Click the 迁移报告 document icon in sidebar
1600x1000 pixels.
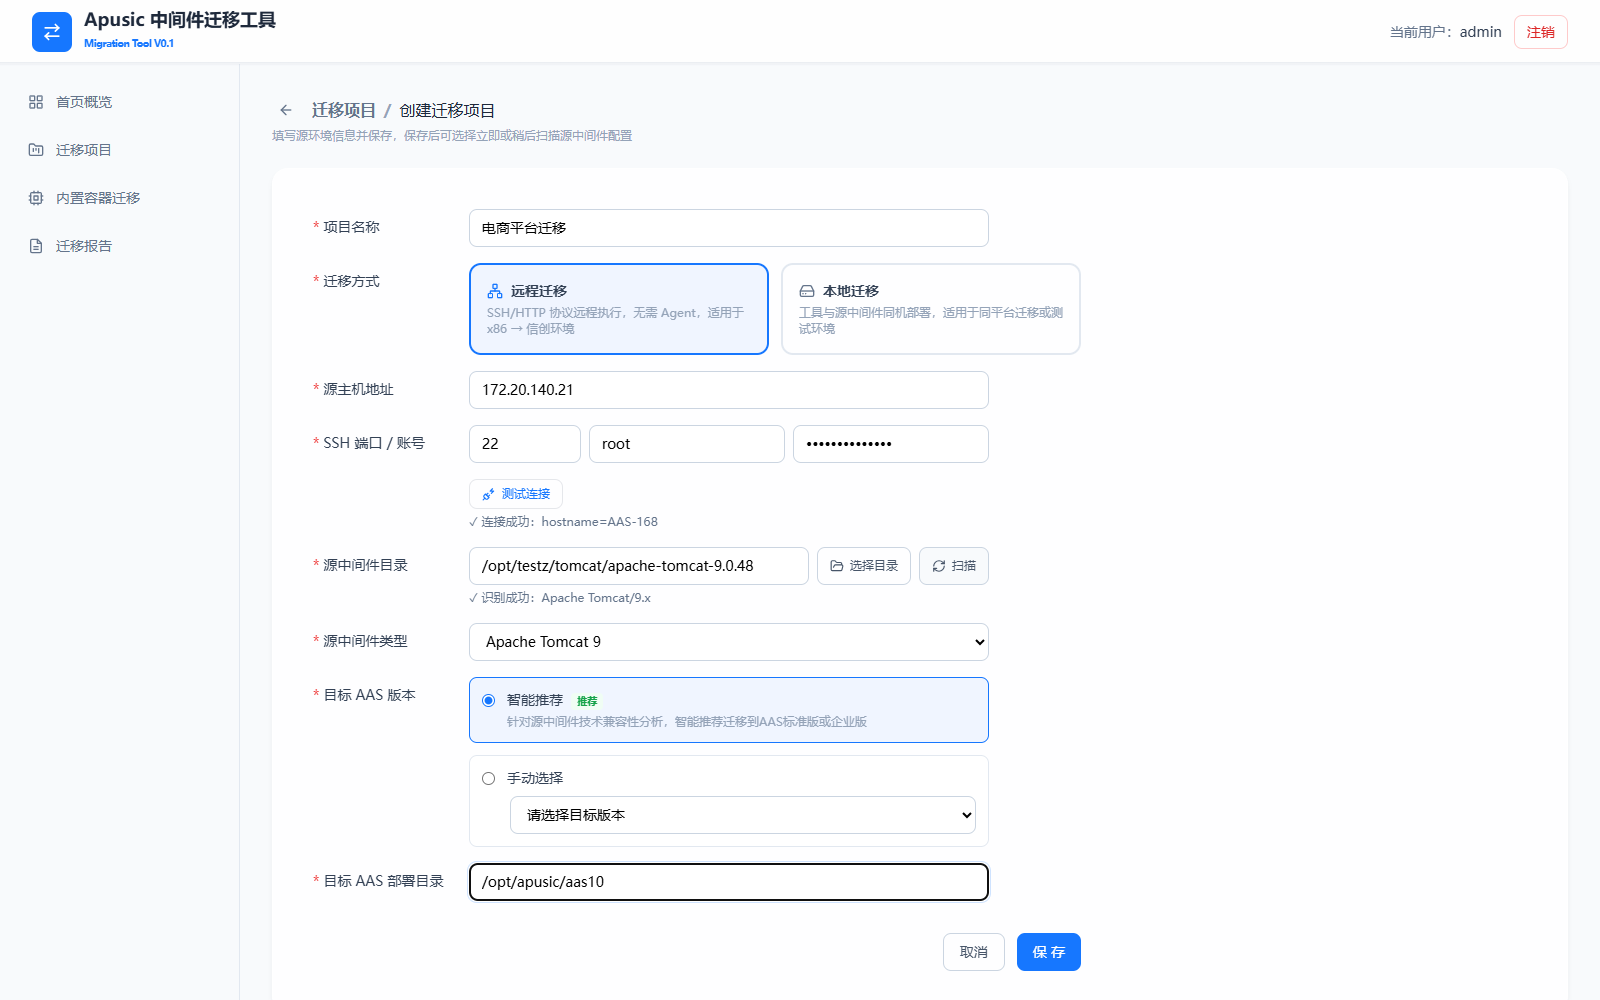point(36,246)
